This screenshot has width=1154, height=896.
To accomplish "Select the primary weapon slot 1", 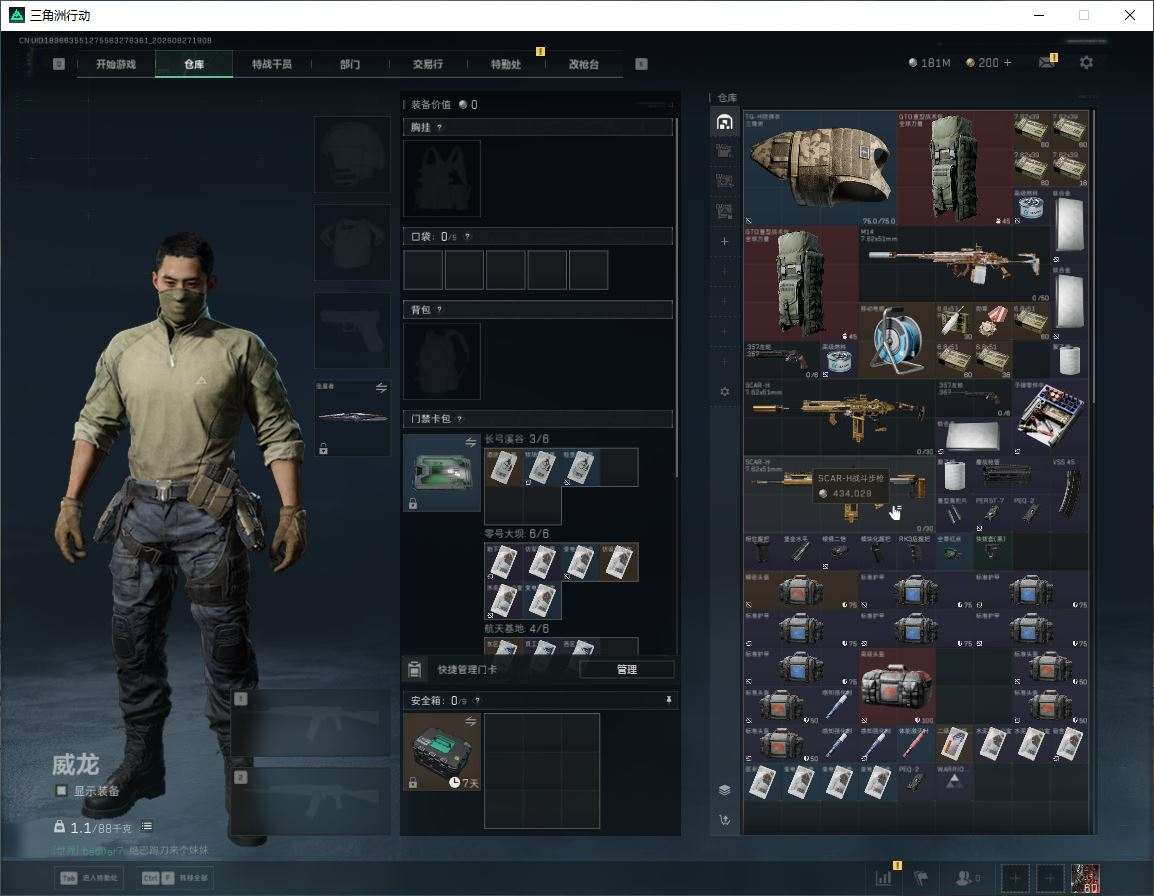I will coord(311,723).
